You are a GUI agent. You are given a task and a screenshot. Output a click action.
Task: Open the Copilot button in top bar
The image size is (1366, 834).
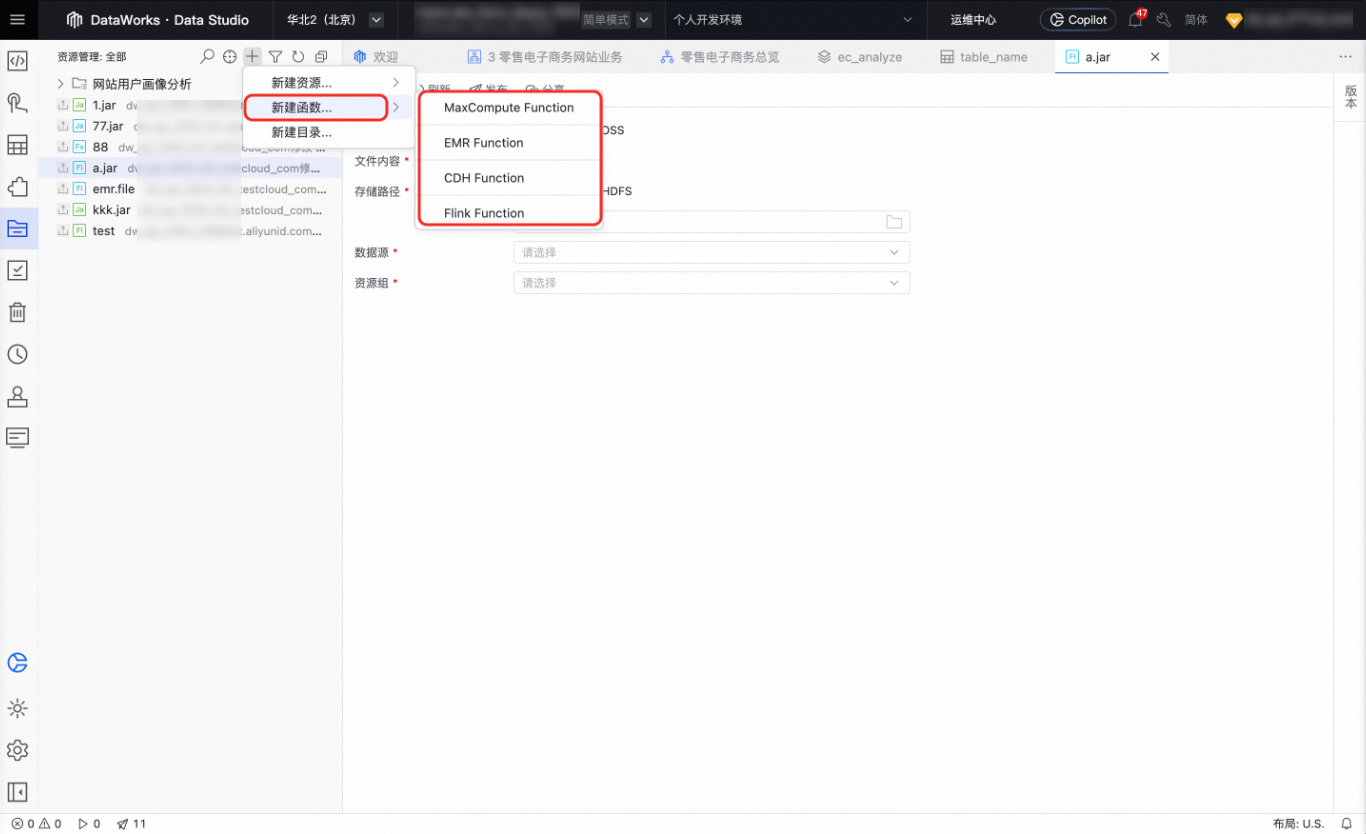(1078, 19)
